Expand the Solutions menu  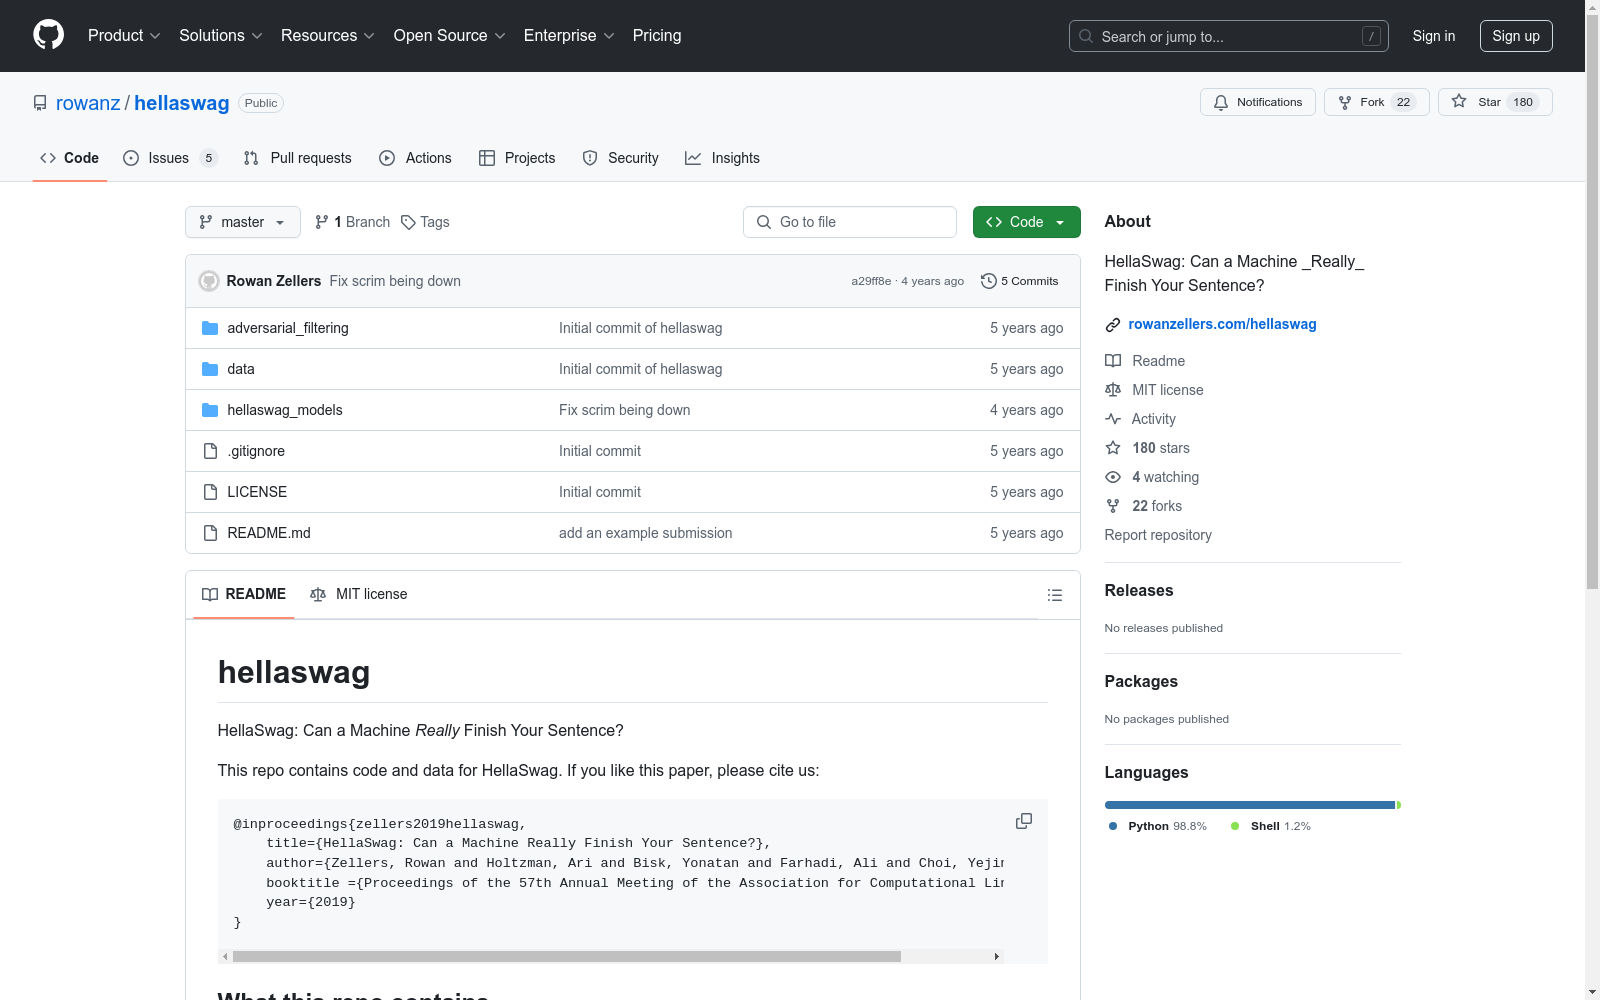221,35
